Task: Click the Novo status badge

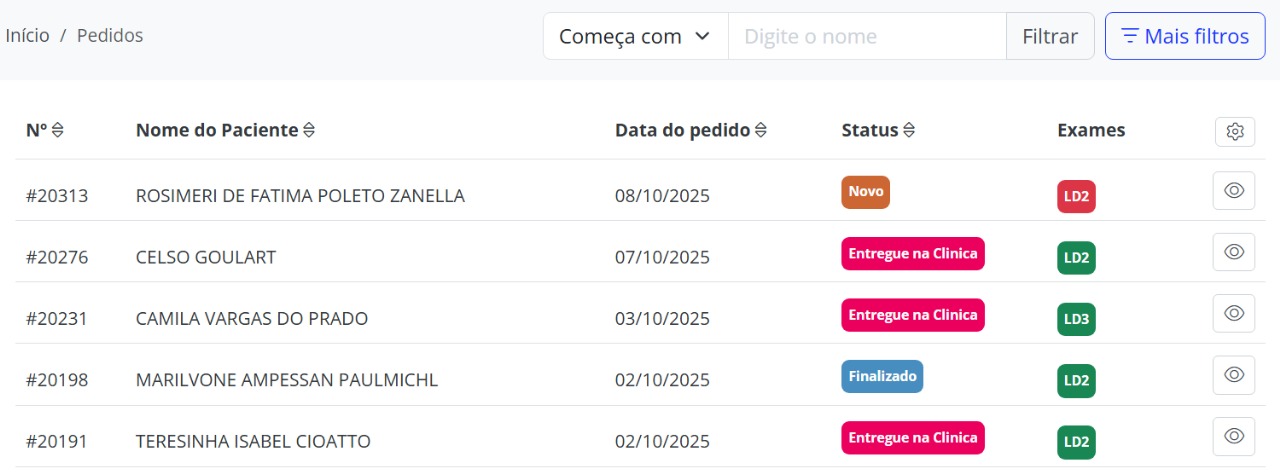Action: (x=865, y=192)
